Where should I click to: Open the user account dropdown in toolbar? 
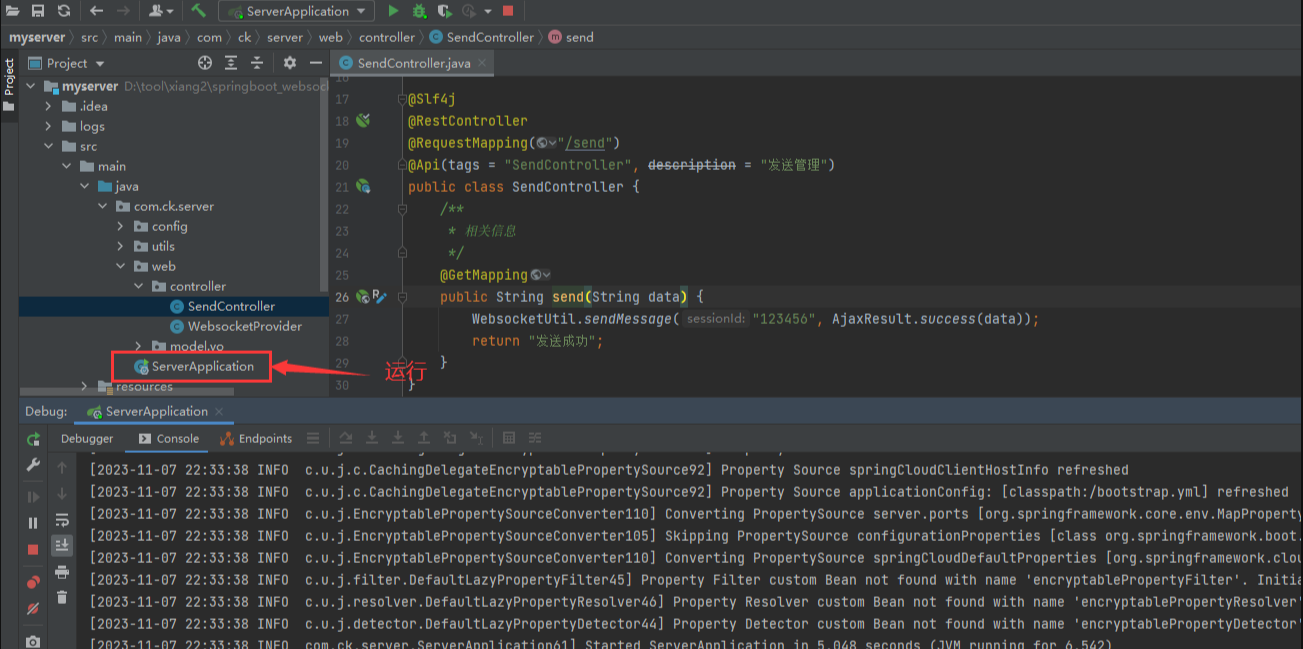pyautogui.click(x=160, y=11)
